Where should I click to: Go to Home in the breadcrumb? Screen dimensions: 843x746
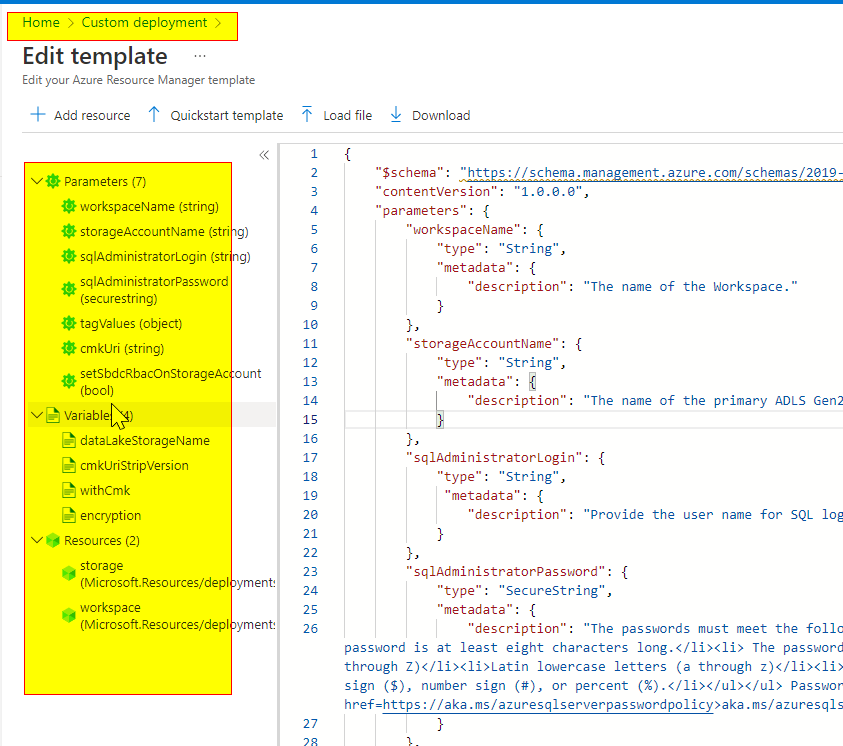(x=41, y=23)
